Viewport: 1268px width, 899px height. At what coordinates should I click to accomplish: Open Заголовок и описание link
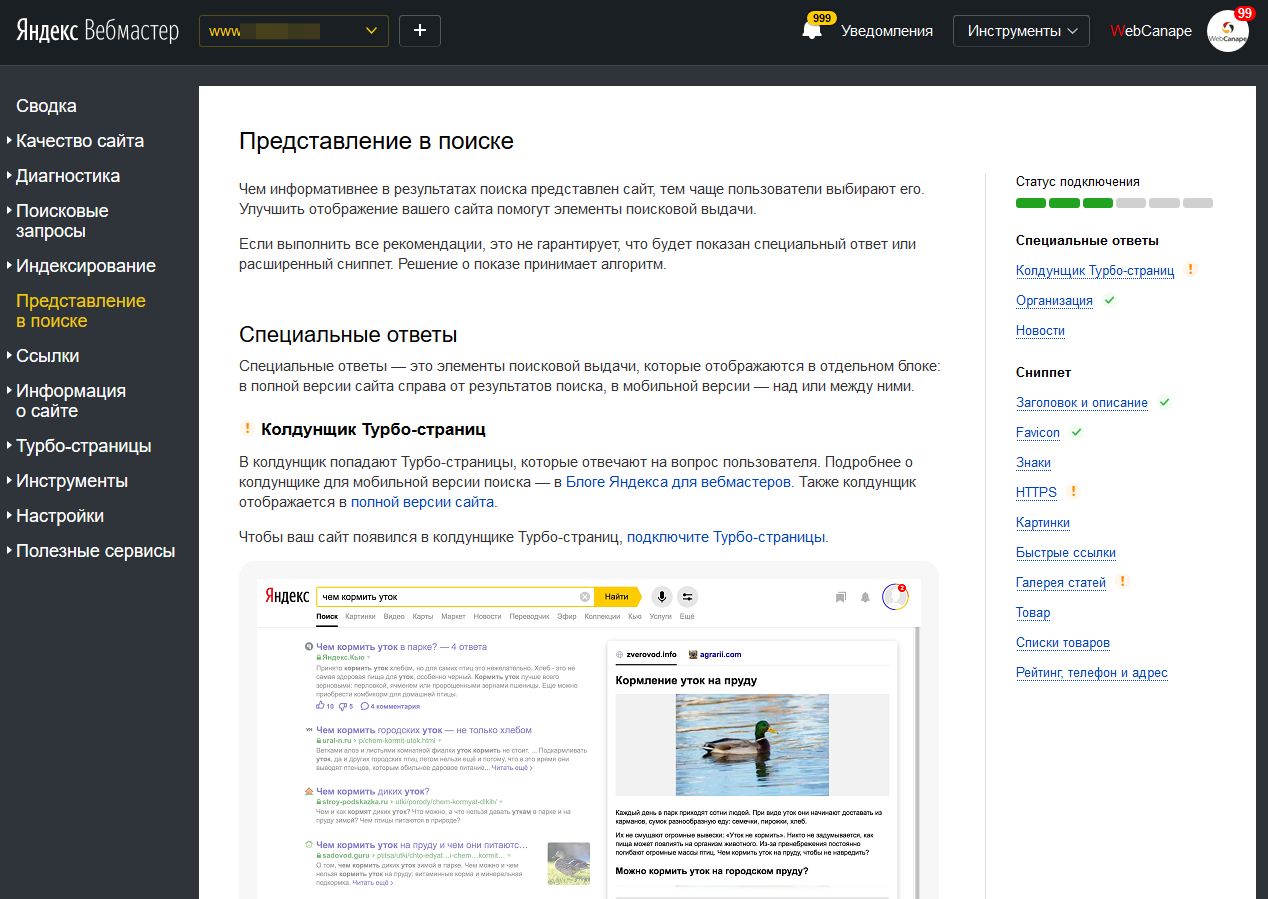tap(1082, 403)
